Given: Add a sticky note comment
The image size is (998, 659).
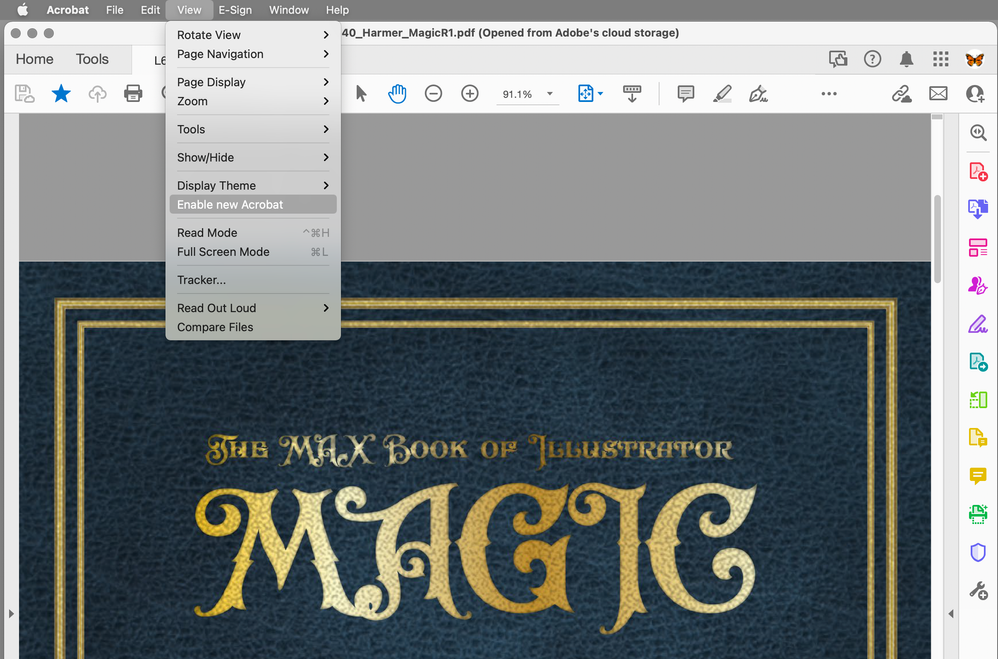Looking at the screenshot, I should [685, 94].
